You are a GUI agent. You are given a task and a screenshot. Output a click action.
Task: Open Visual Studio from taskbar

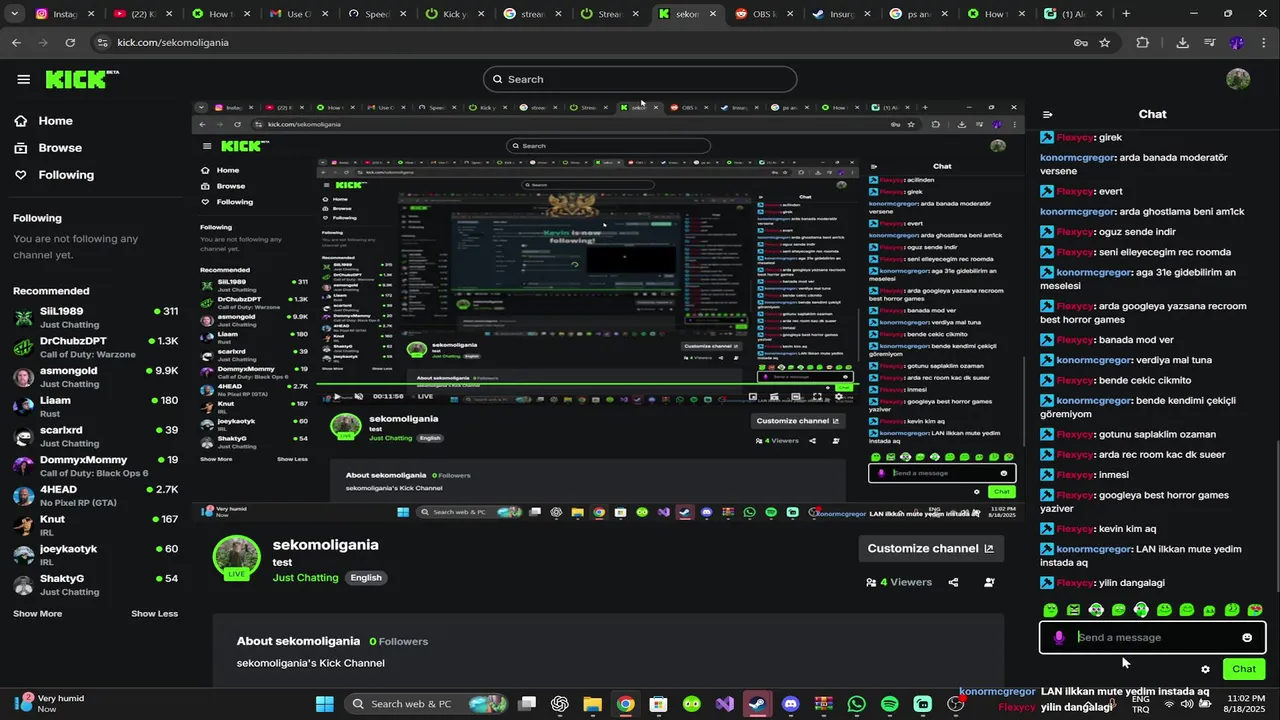725,704
